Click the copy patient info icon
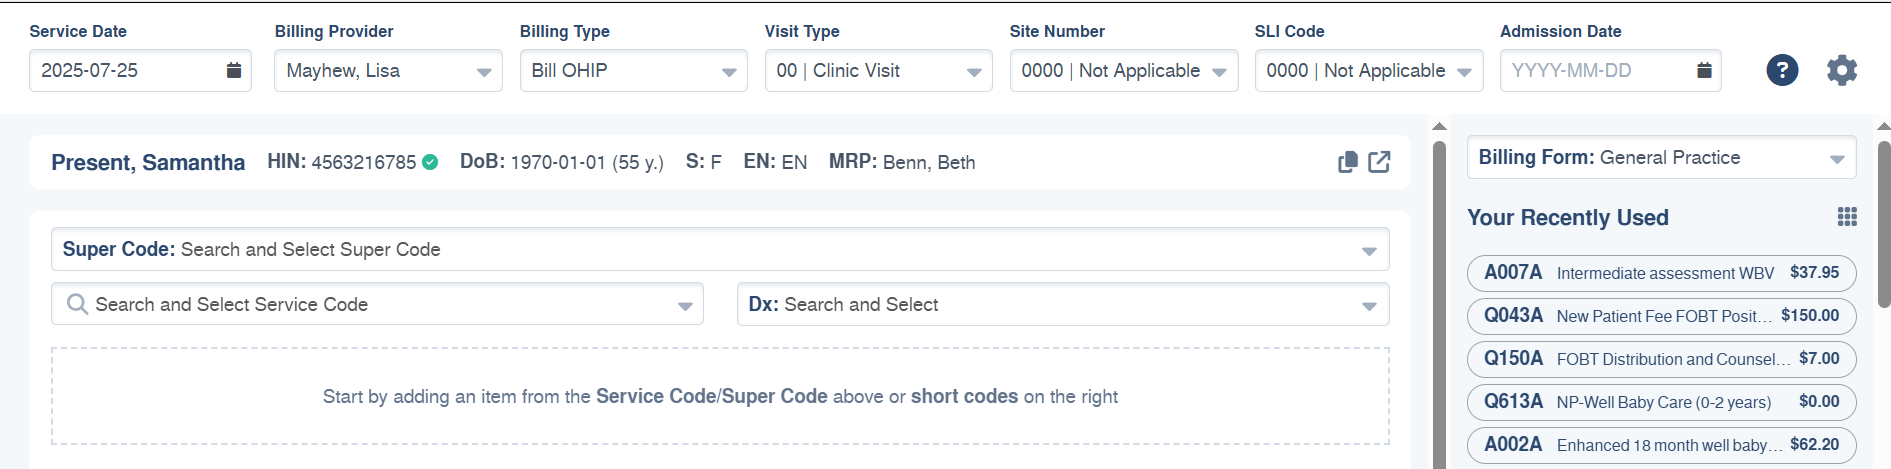Screen dimensions: 1891x469 [x=1348, y=162]
